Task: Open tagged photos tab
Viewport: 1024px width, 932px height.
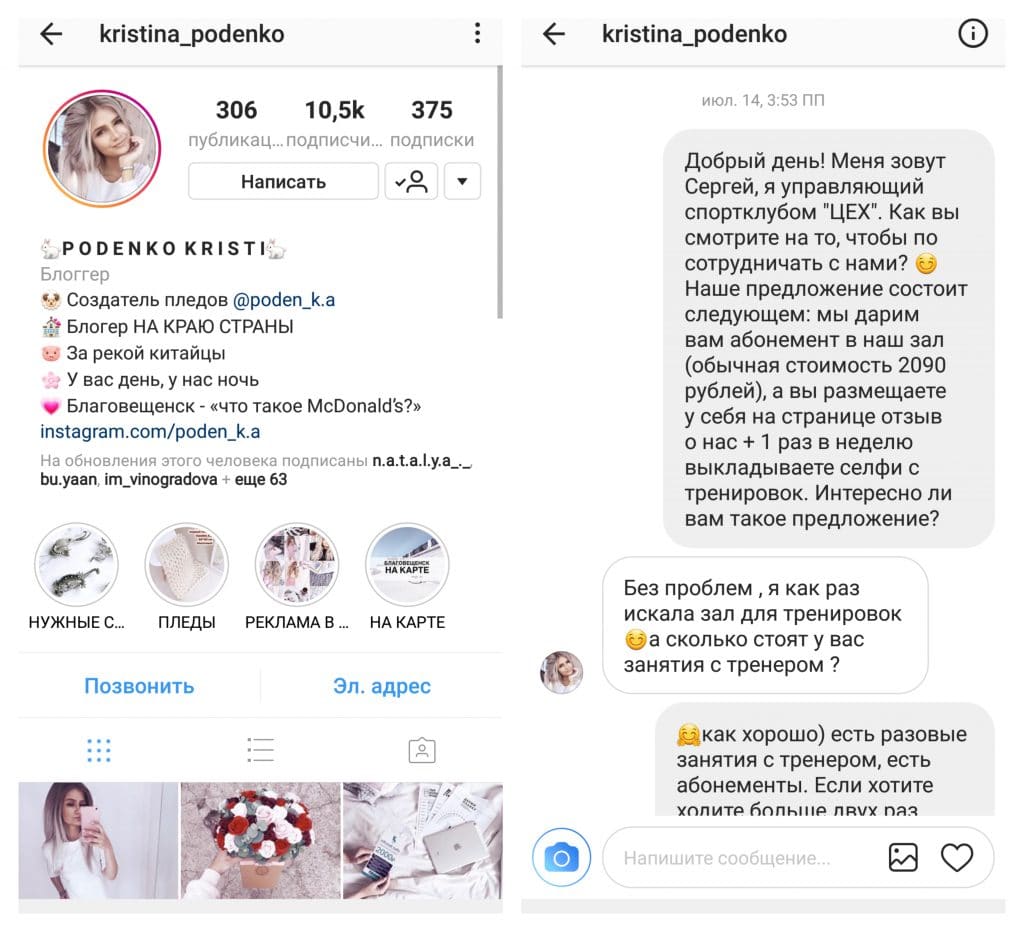Action: pos(422,750)
